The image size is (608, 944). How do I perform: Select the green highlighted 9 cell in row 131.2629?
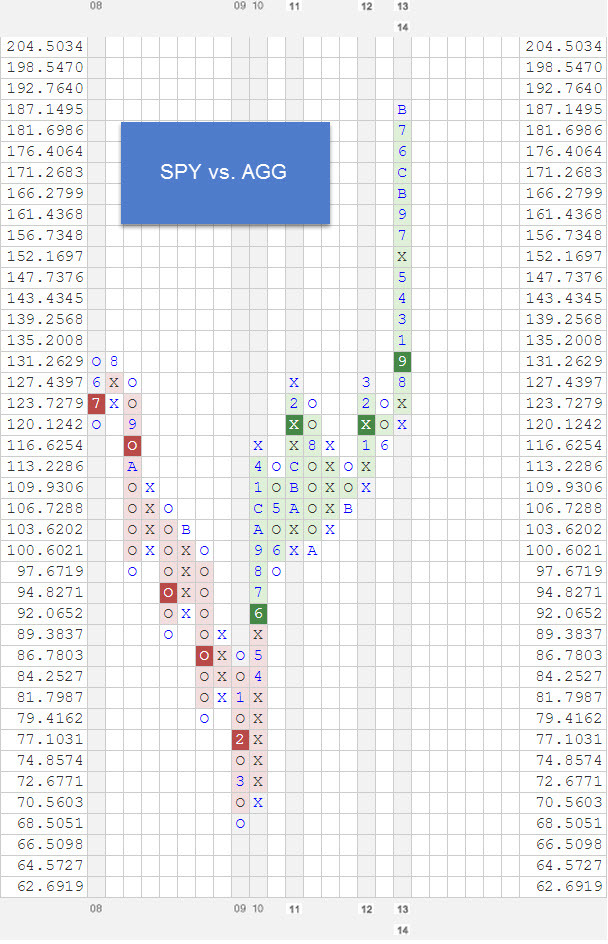[x=402, y=361]
